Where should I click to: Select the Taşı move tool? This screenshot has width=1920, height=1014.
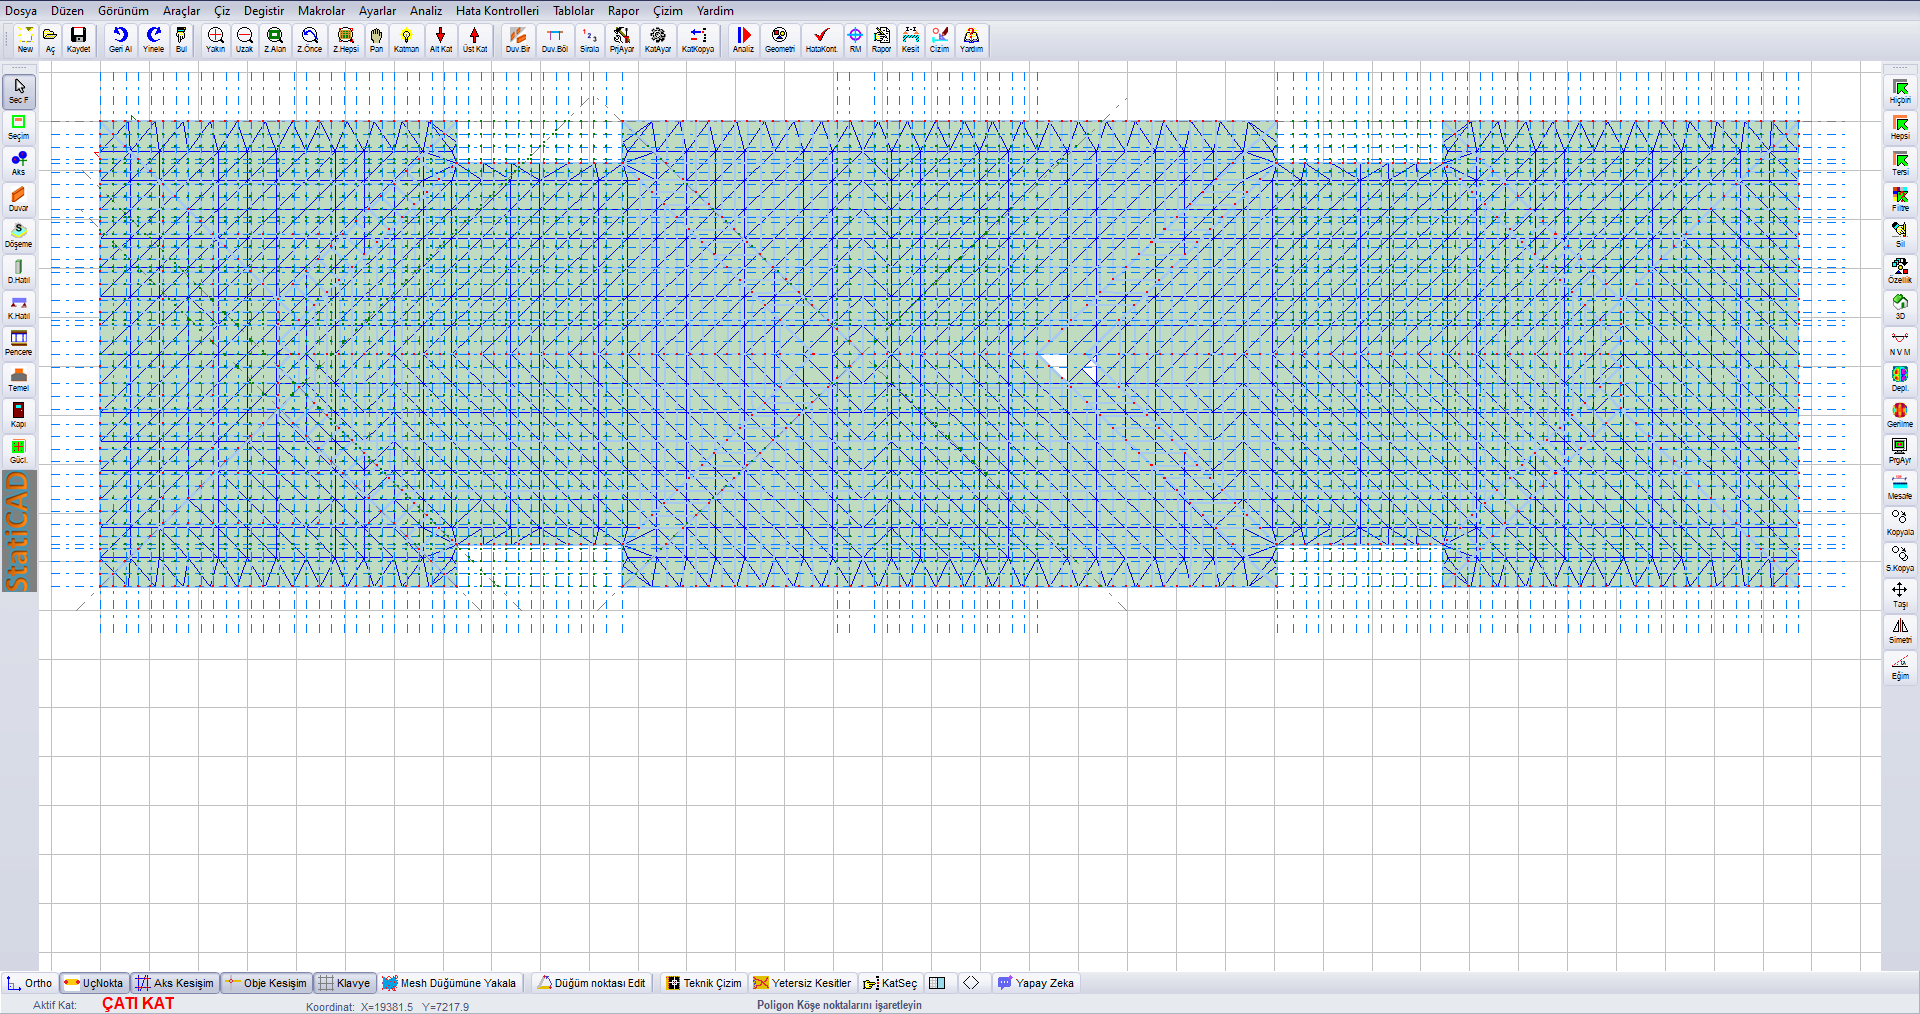1900,595
